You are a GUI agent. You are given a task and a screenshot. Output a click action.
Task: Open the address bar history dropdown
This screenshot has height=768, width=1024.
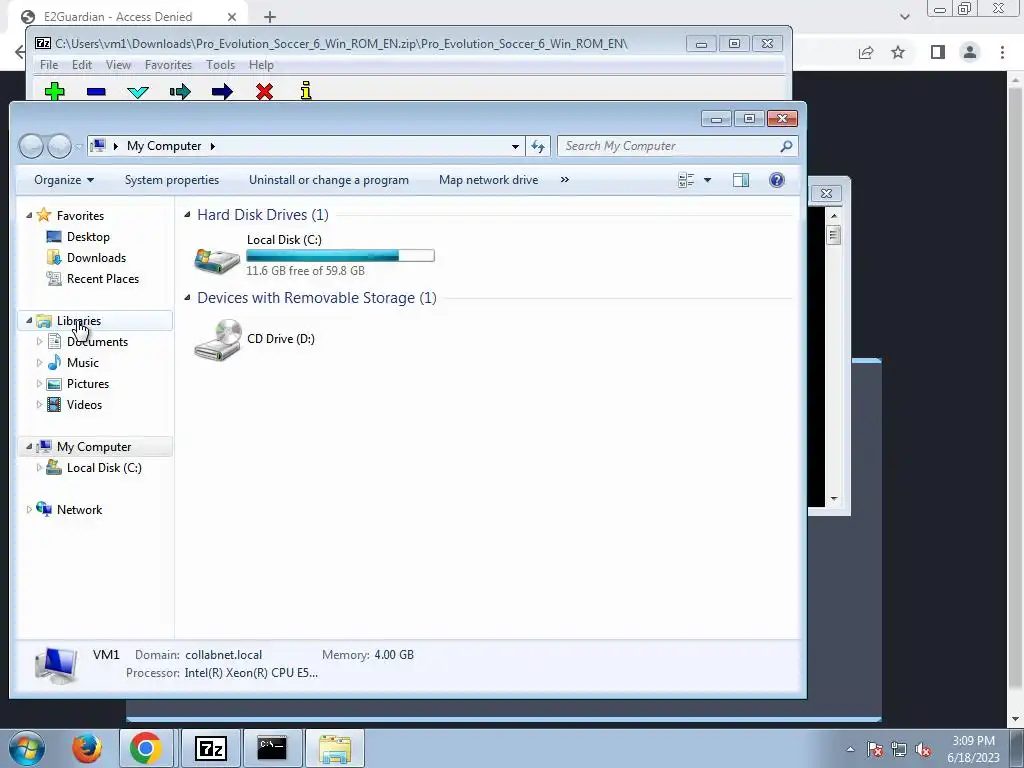[x=515, y=146]
